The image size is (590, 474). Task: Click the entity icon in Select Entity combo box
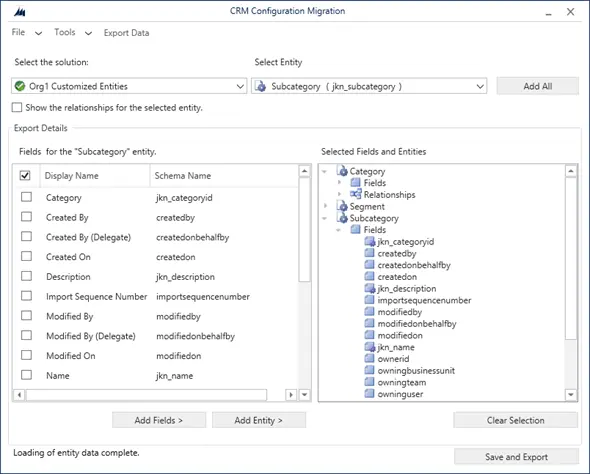pos(260,86)
